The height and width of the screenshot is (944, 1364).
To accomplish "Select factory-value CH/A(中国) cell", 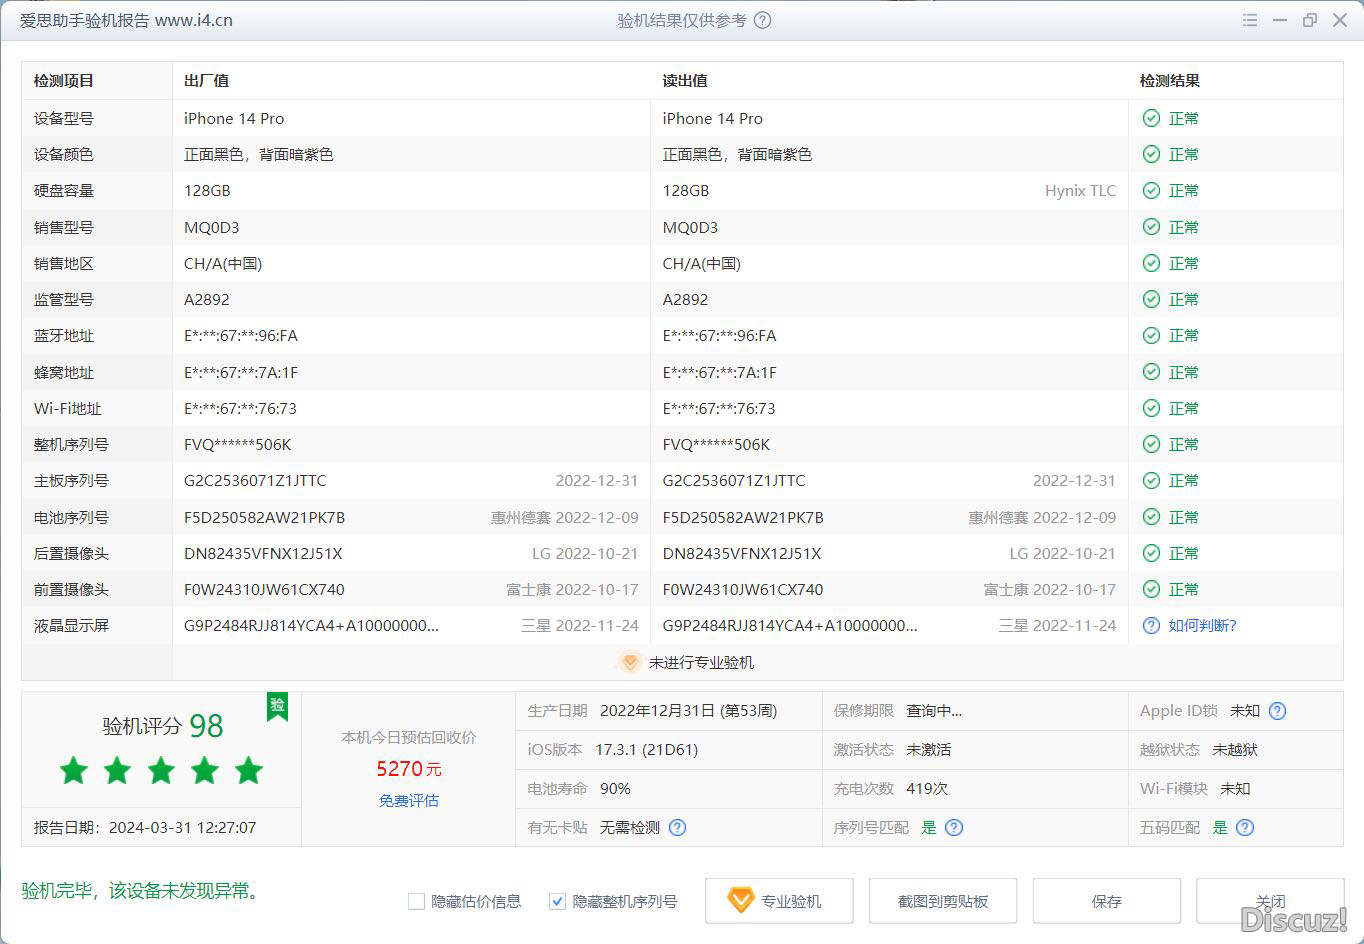I will coord(223,263).
